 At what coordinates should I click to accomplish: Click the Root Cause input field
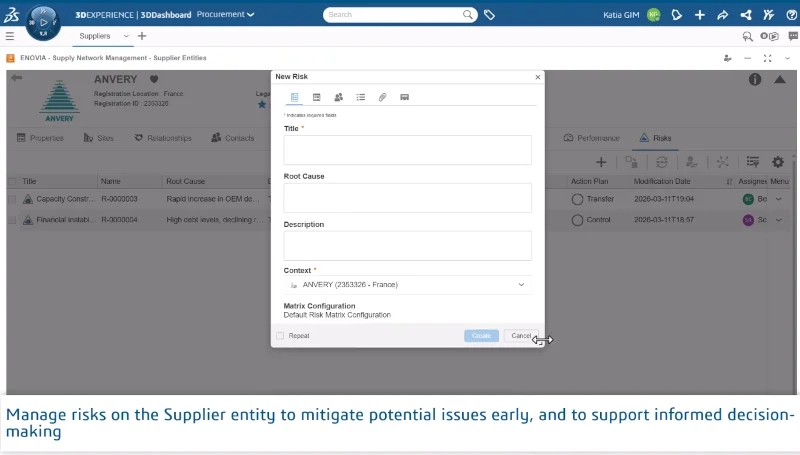tap(407, 198)
